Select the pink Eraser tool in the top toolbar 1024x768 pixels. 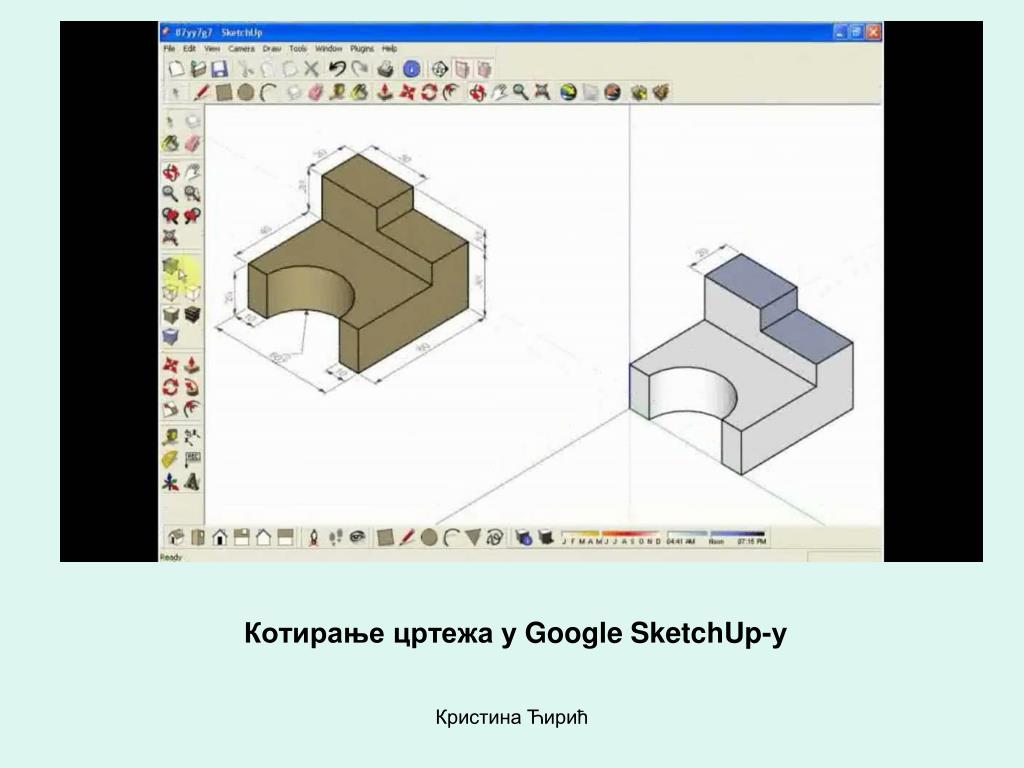tap(315, 93)
